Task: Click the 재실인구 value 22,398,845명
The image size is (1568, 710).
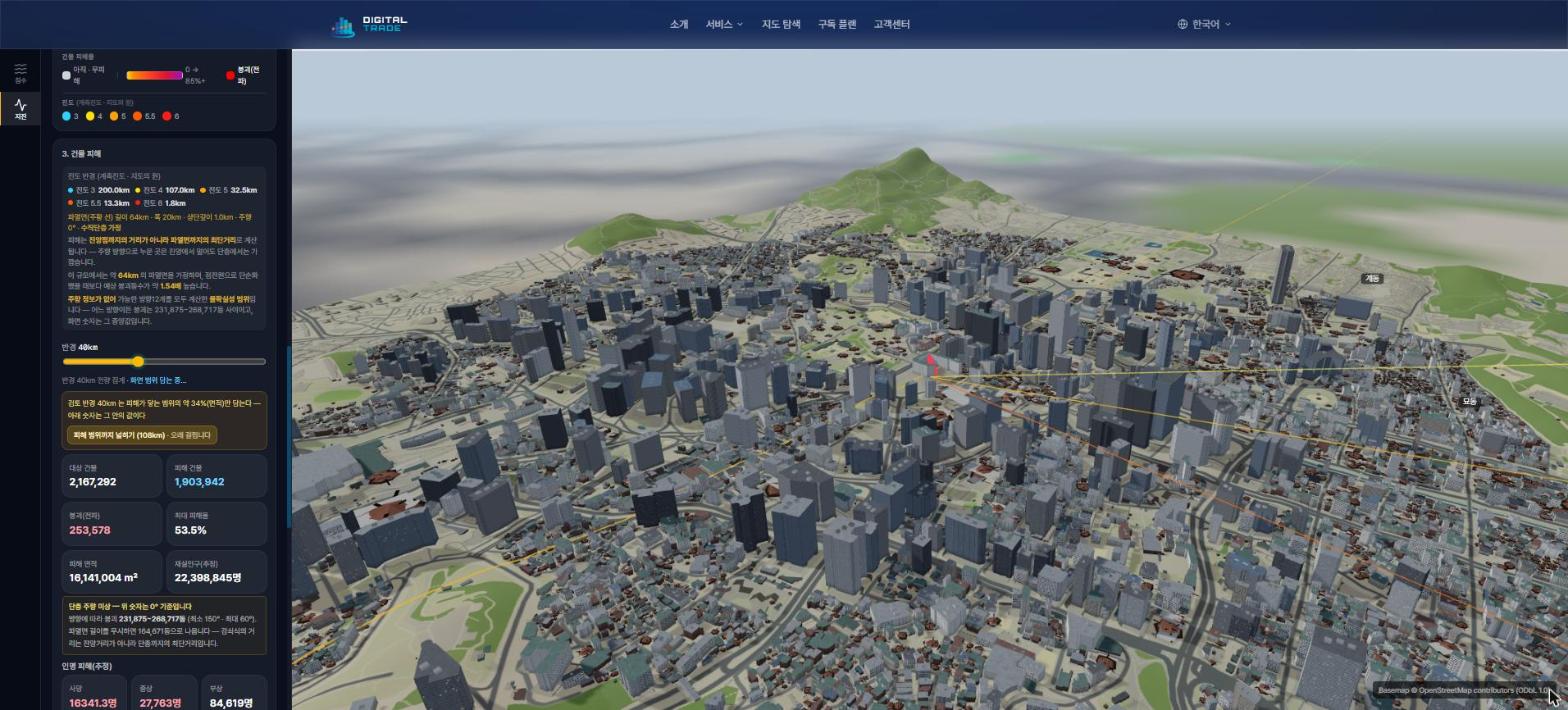Action: tap(208, 578)
